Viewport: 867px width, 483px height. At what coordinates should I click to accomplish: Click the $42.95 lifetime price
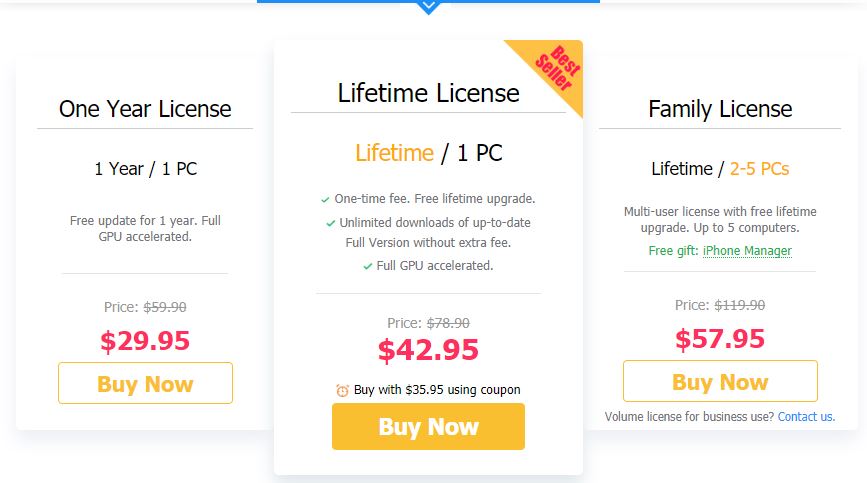[x=428, y=350]
